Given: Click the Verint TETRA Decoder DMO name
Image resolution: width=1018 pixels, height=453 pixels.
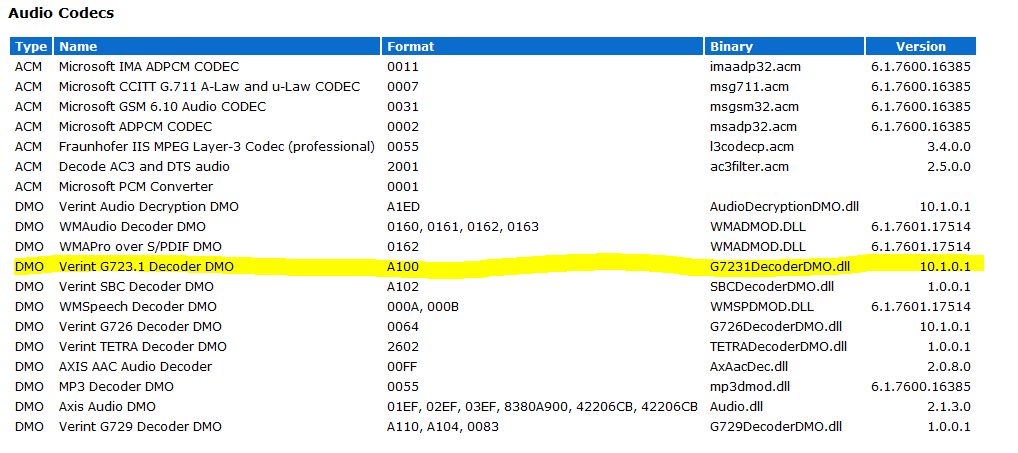Looking at the screenshot, I should click(143, 347).
